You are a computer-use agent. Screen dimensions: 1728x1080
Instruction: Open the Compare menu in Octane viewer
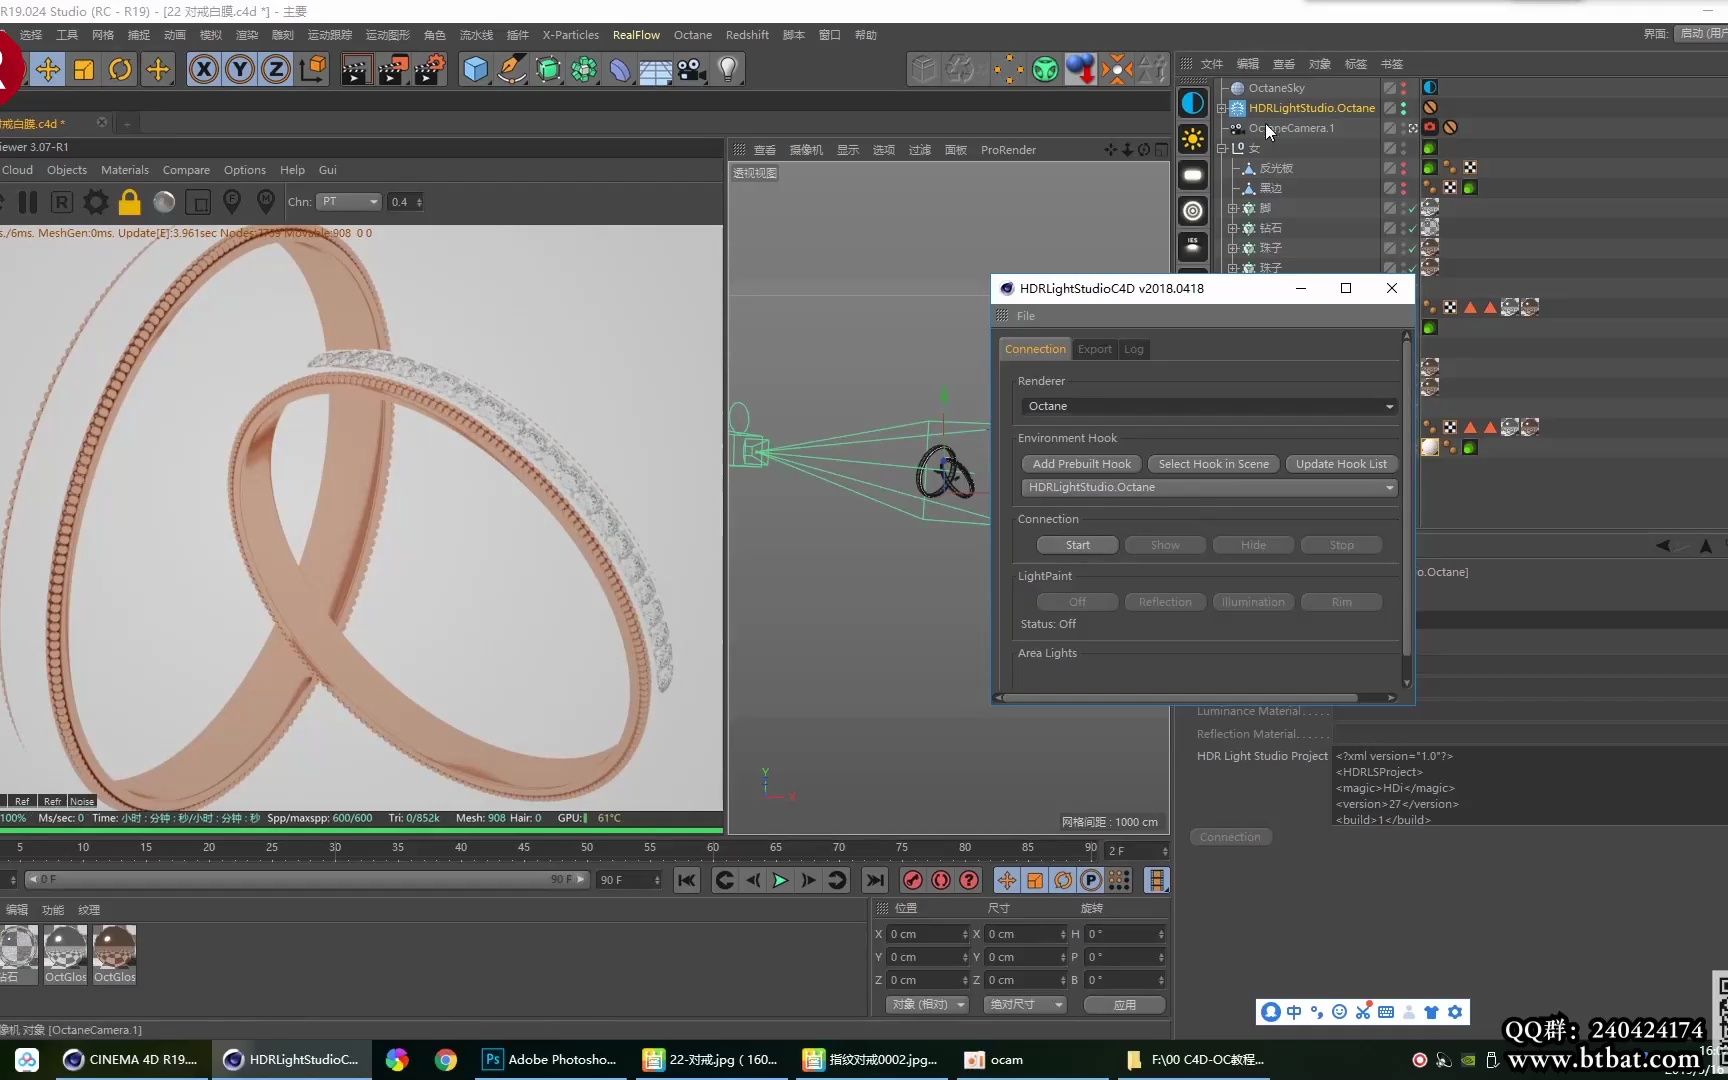tap(186, 170)
